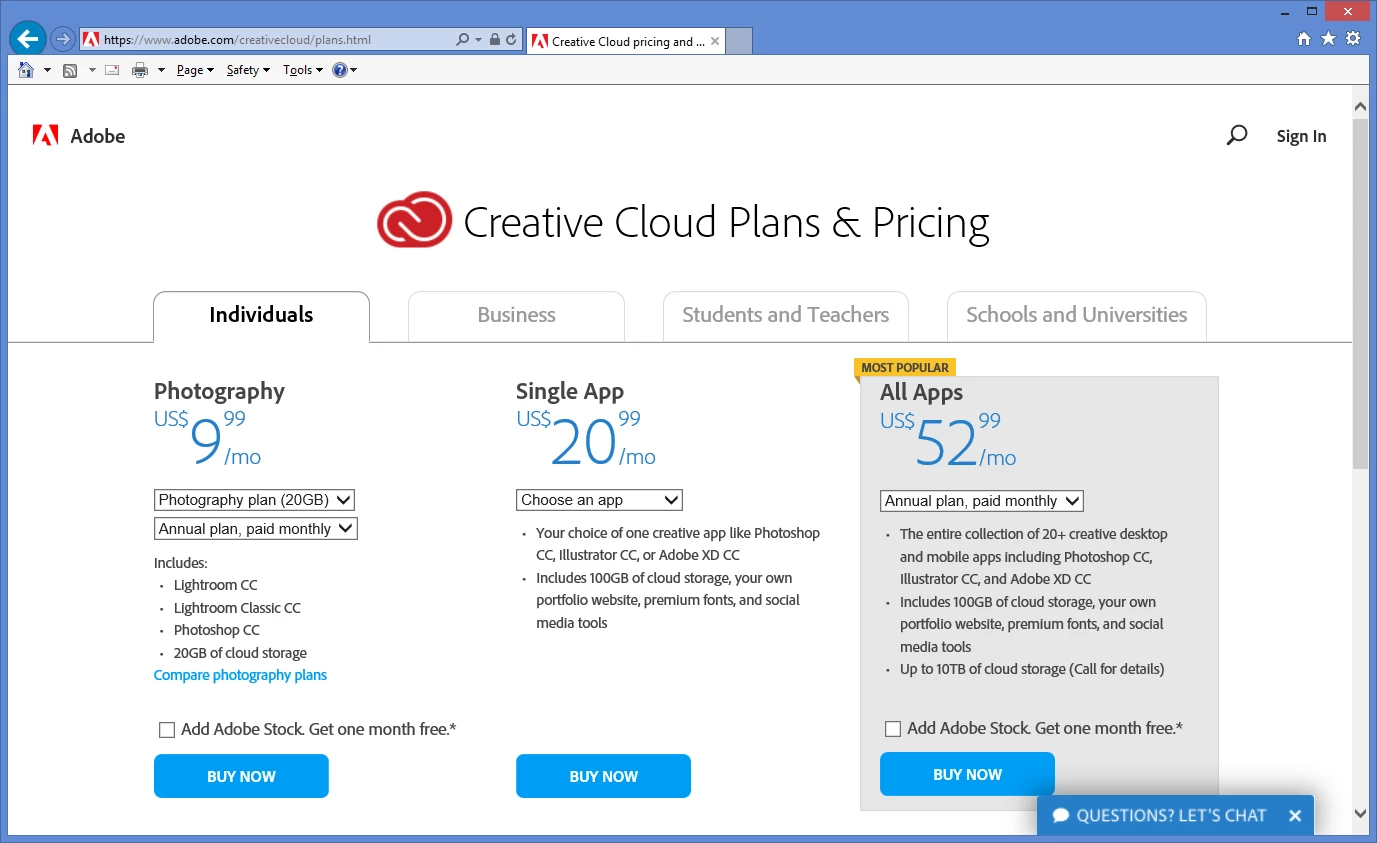Click BUY NOW for the All Apps plan
1377x843 pixels.
coord(967,774)
